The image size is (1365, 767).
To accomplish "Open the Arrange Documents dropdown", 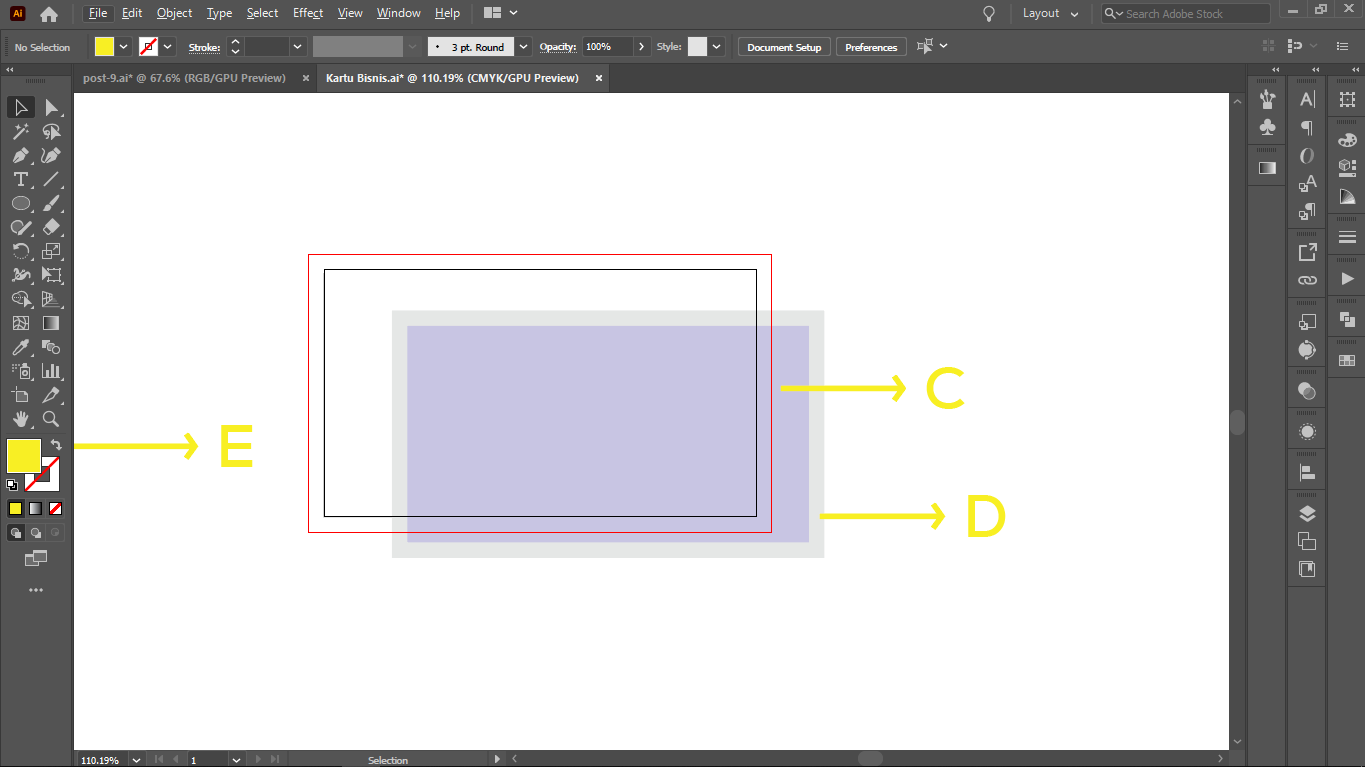I will [501, 13].
